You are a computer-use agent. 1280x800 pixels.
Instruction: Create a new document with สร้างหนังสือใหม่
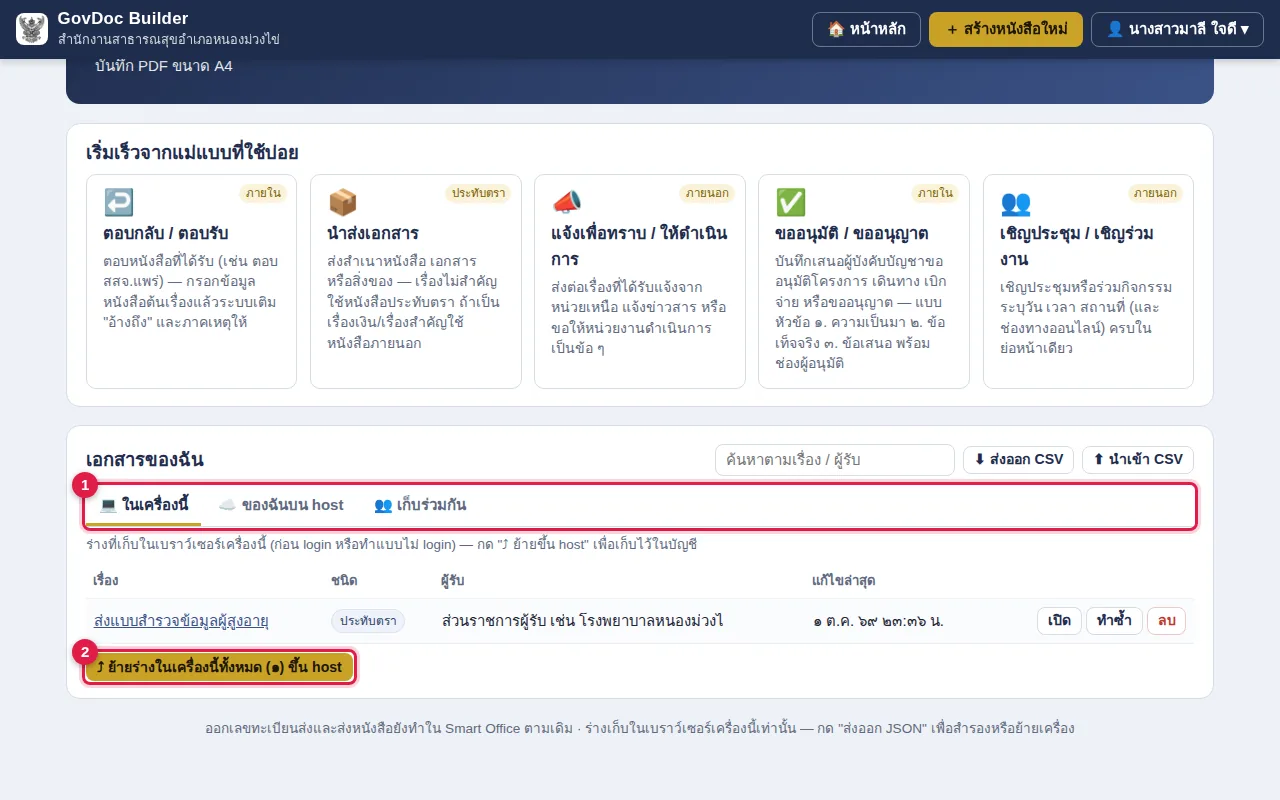click(x=1006, y=29)
